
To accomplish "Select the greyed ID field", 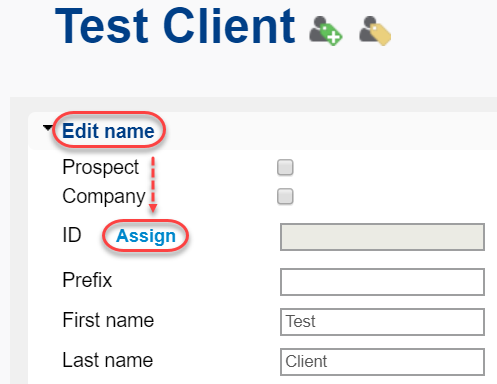I will coord(382,237).
